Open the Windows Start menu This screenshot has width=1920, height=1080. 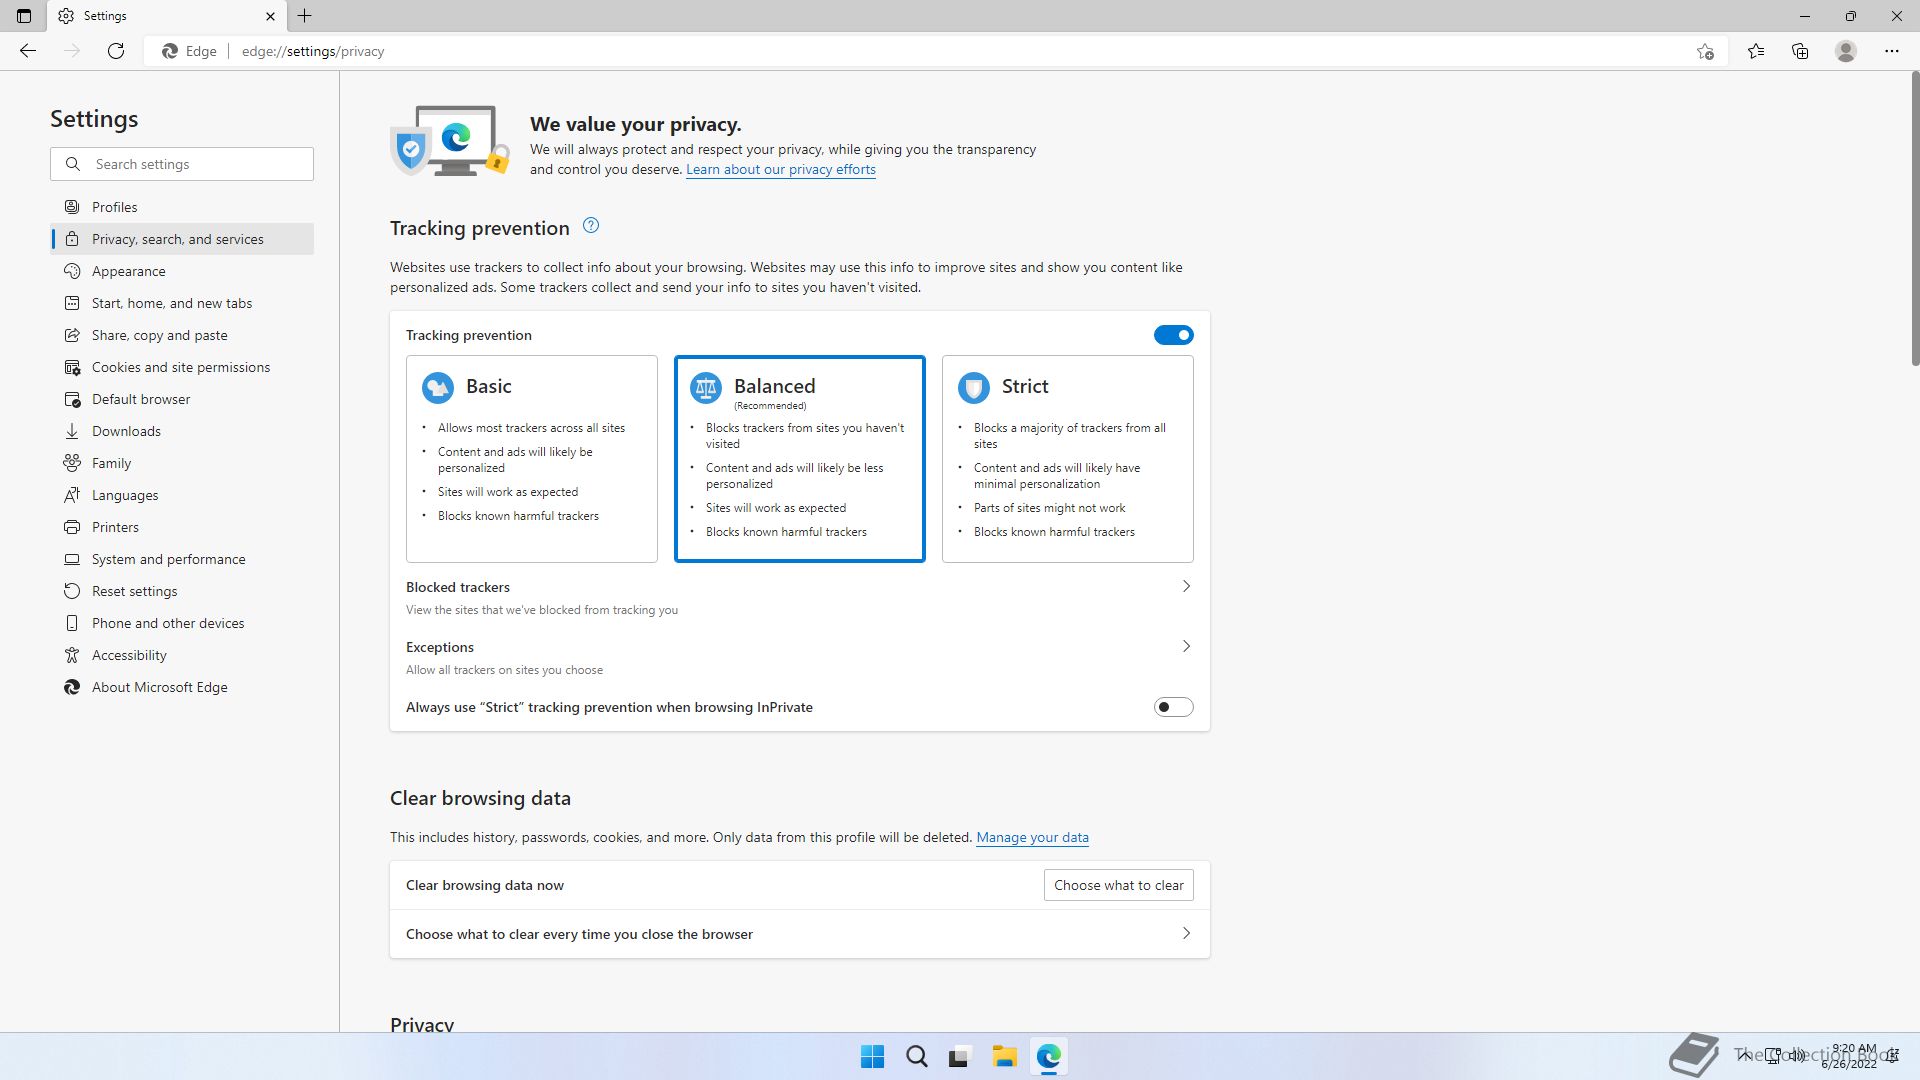[872, 1057]
